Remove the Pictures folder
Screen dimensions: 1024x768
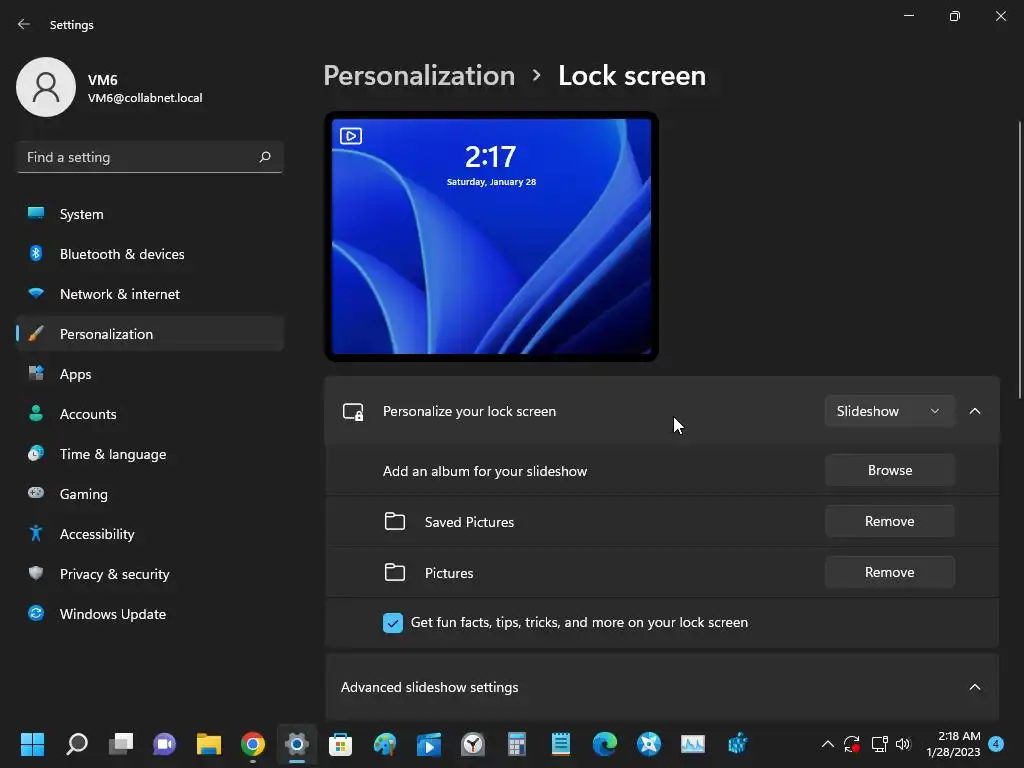[889, 572]
